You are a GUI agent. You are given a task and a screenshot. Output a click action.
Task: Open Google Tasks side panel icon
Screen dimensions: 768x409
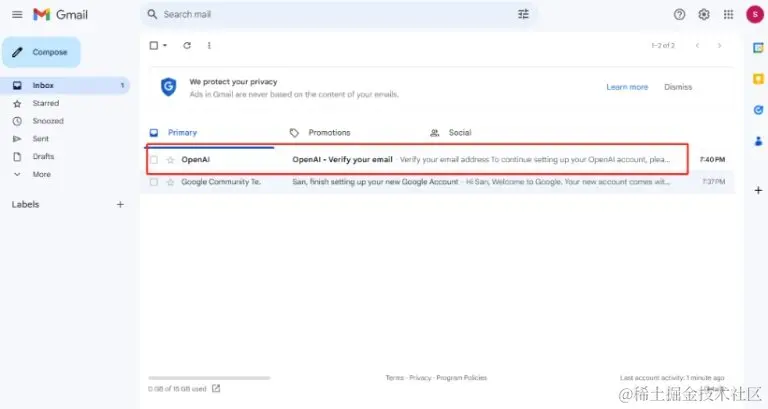tap(758, 110)
